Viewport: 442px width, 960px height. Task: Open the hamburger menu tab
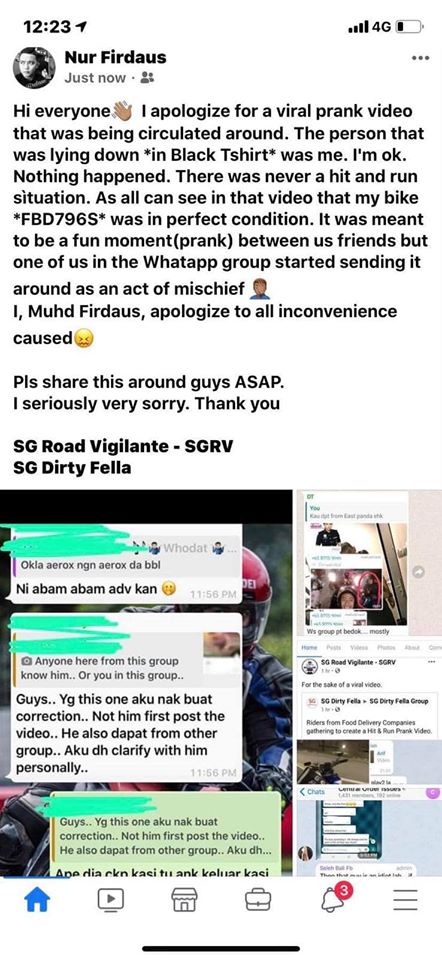coord(405,899)
